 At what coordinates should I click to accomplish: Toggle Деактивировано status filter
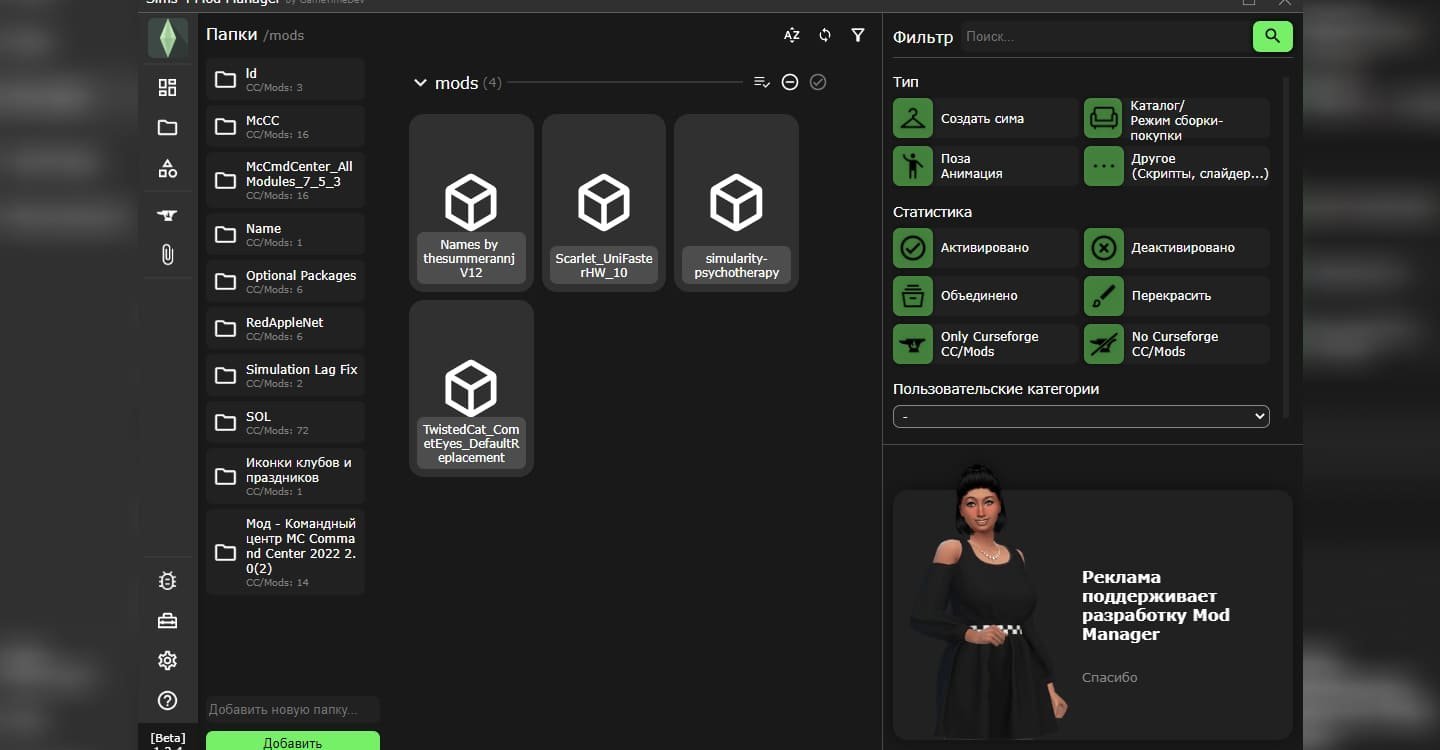coord(1177,247)
